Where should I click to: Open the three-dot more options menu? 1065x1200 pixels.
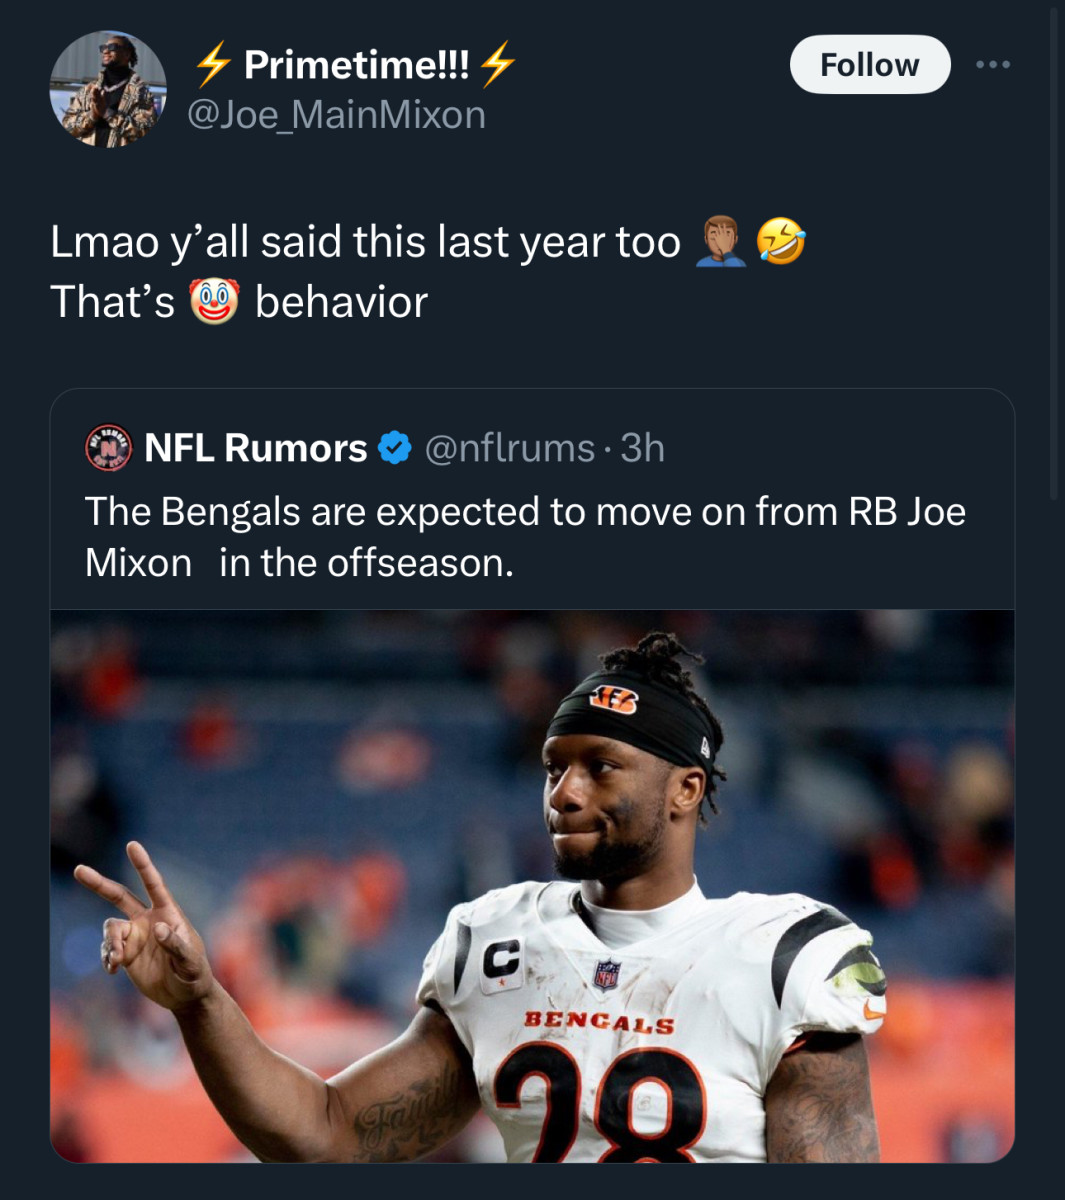(x=993, y=65)
